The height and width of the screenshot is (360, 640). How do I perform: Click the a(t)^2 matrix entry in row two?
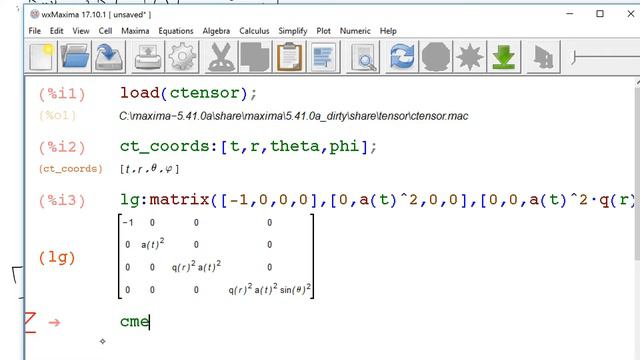tap(153, 243)
